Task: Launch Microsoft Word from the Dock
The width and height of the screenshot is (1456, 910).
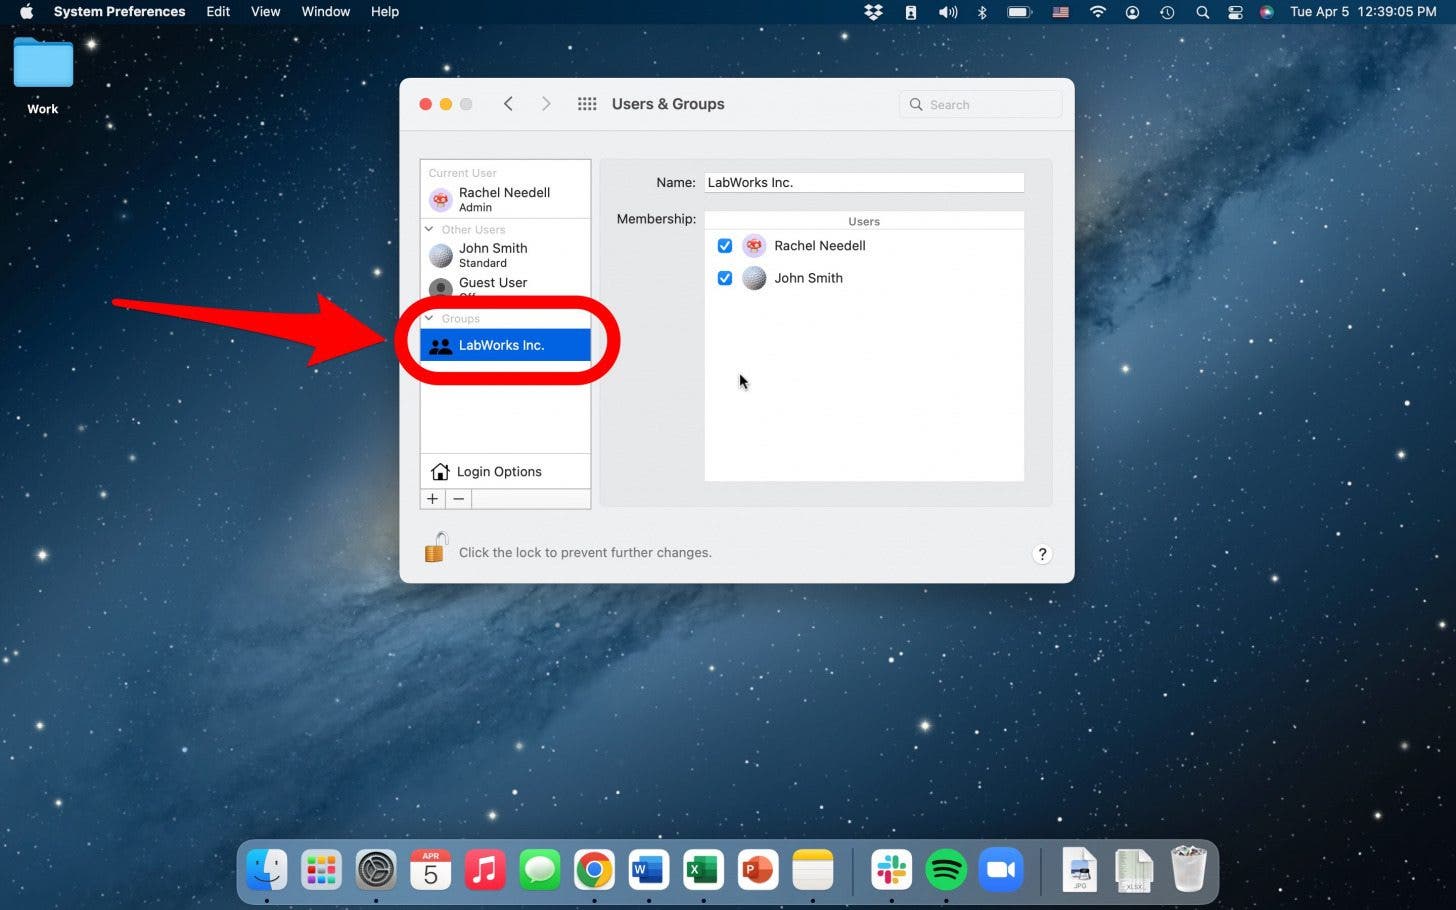Action: [648, 870]
